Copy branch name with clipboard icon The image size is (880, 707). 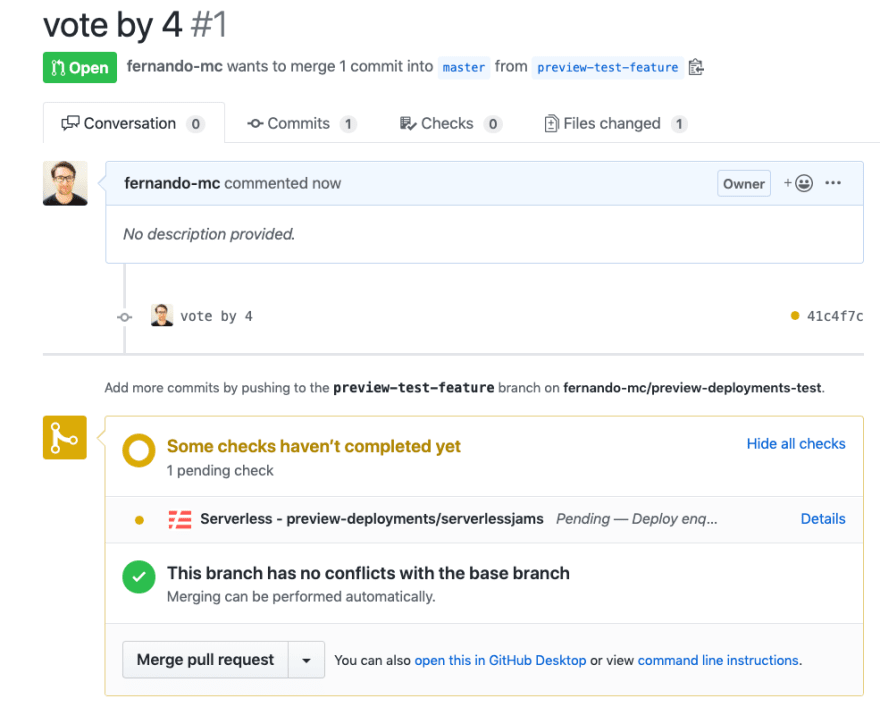click(x=696, y=67)
